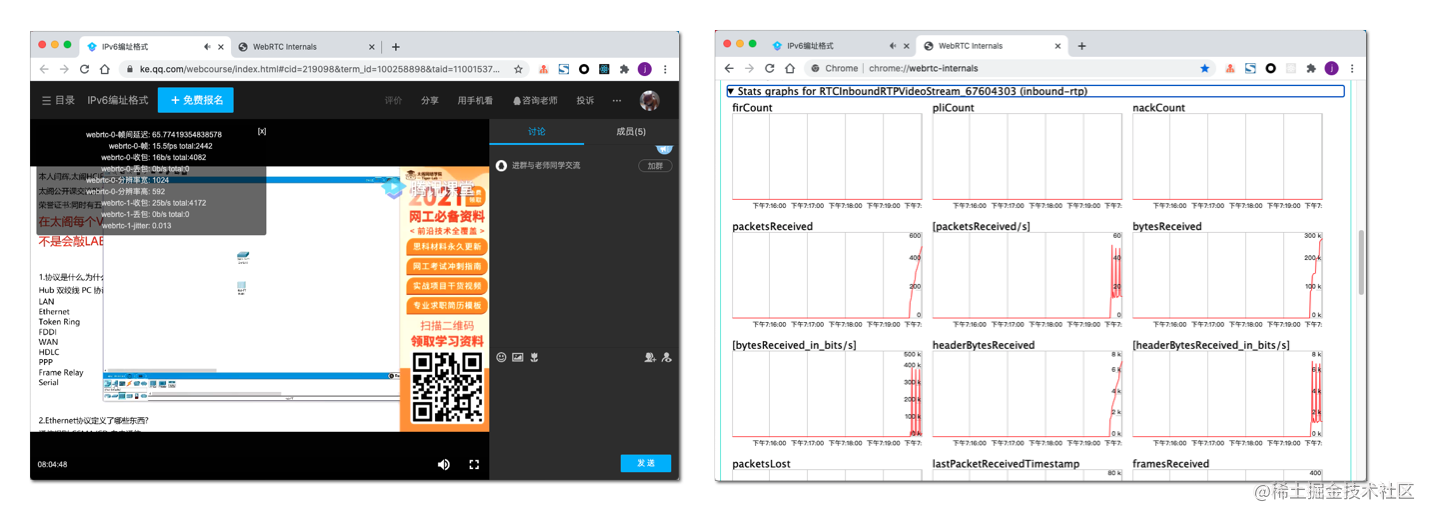Close the IPv6编址格式 tab in the left window

coord(220,46)
